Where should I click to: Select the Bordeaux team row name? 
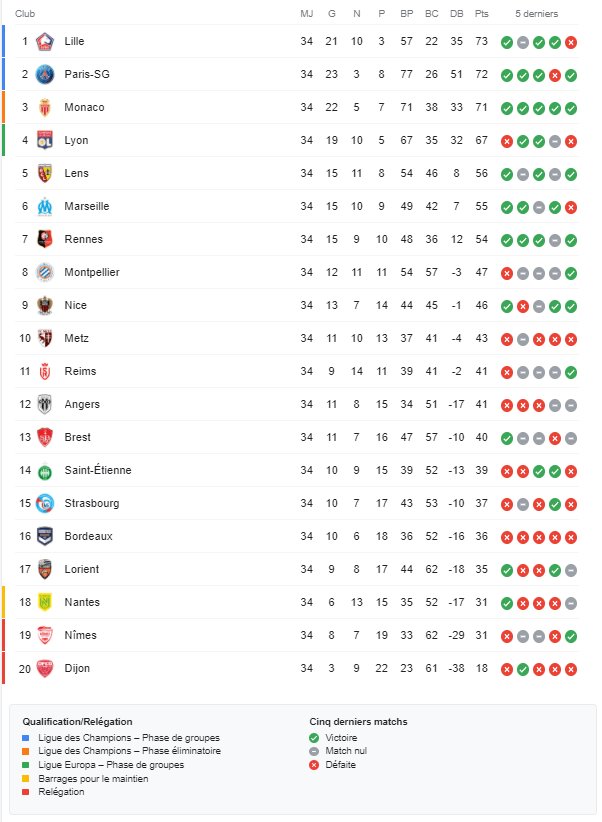tap(88, 536)
